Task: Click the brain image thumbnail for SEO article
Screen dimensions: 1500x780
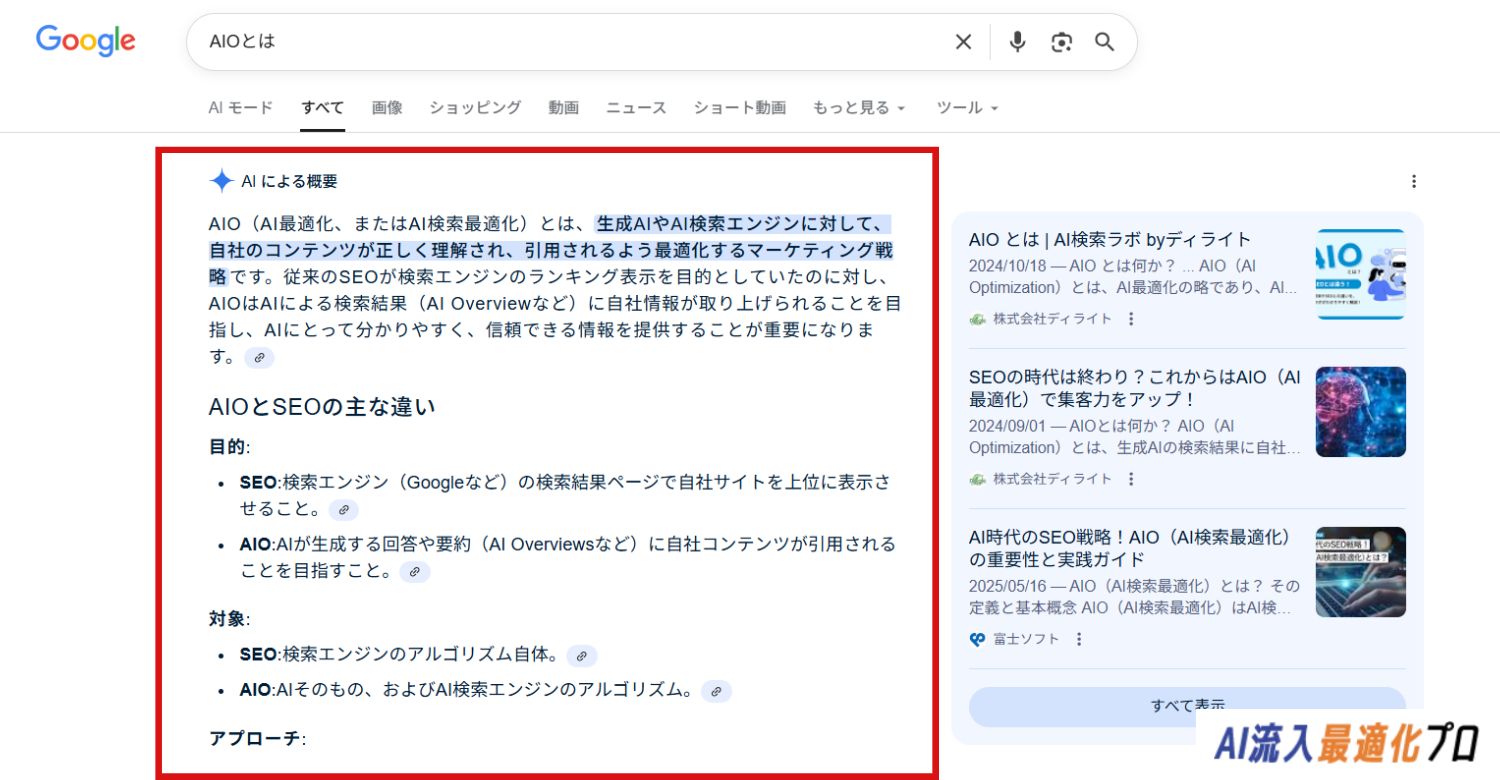Action: coord(1360,412)
